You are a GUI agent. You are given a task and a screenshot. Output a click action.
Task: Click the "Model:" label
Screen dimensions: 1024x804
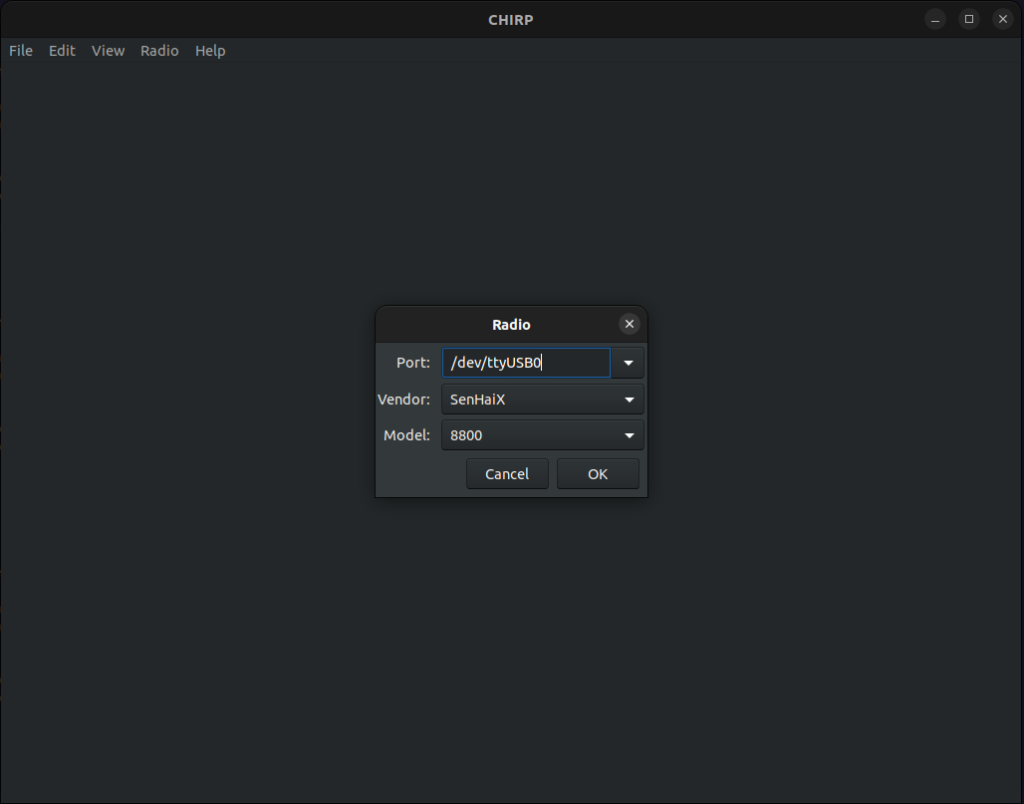point(407,436)
